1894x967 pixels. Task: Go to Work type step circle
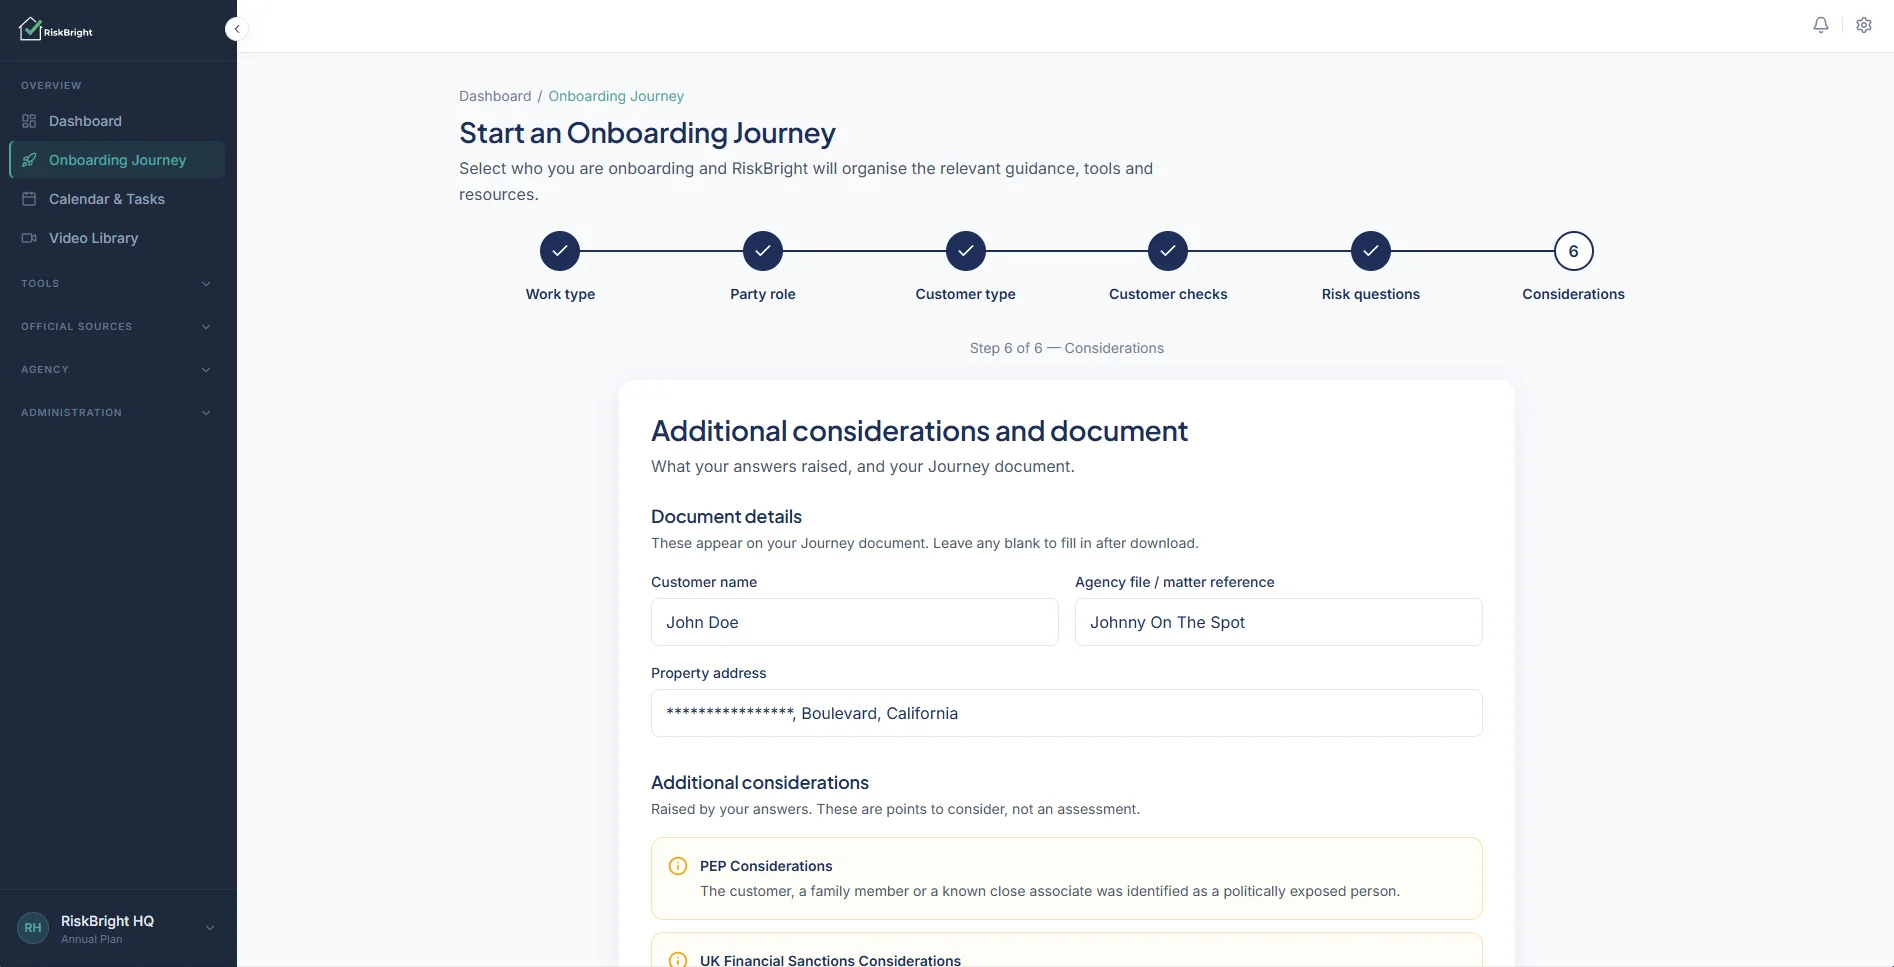(x=560, y=251)
